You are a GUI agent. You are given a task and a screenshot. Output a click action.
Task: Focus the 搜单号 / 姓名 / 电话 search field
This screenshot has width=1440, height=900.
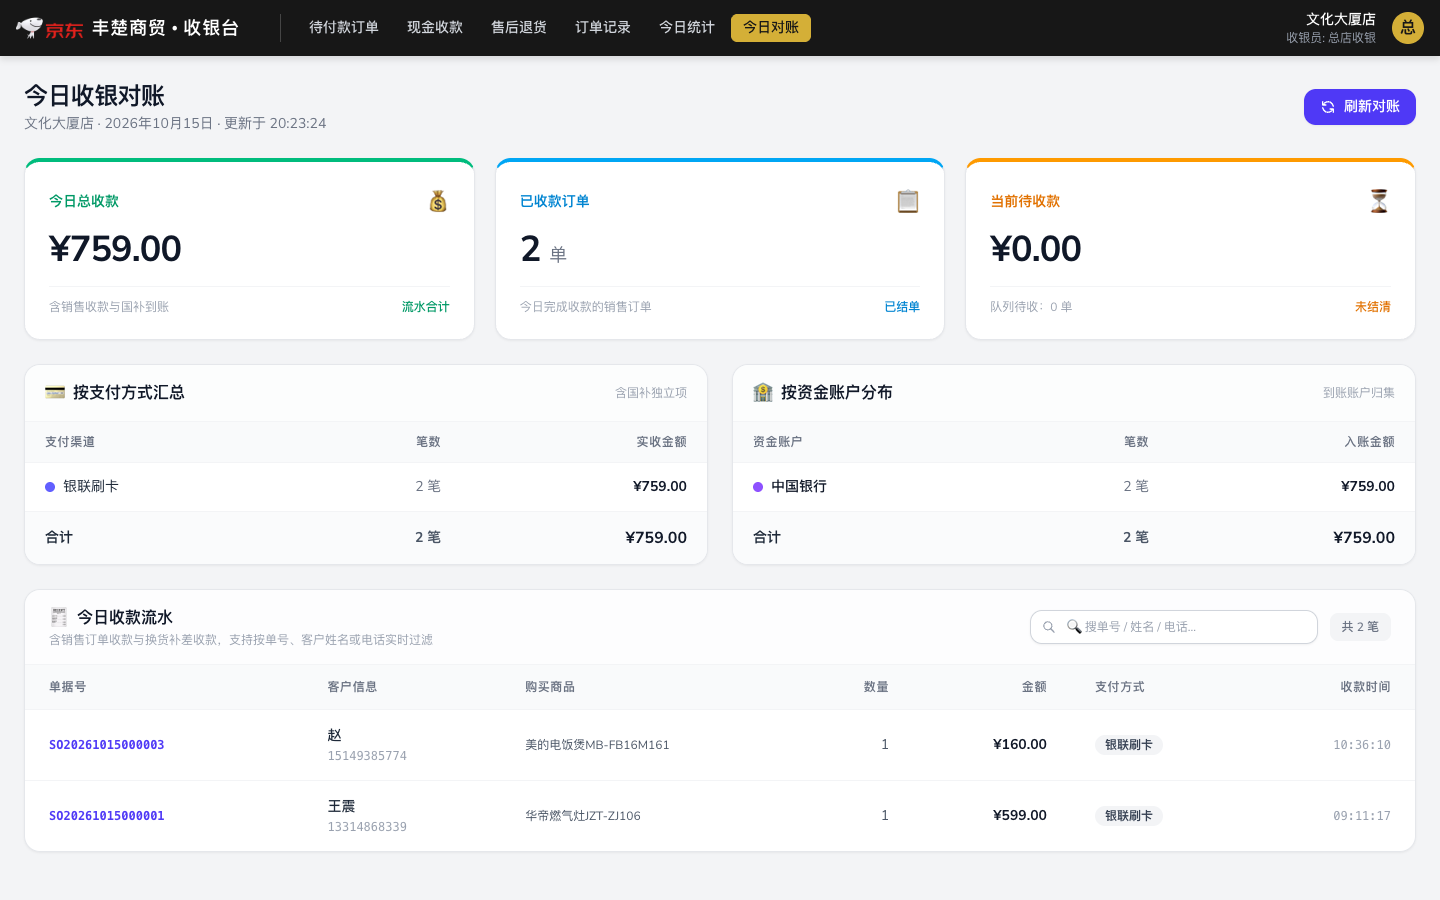click(x=1174, y=627)
